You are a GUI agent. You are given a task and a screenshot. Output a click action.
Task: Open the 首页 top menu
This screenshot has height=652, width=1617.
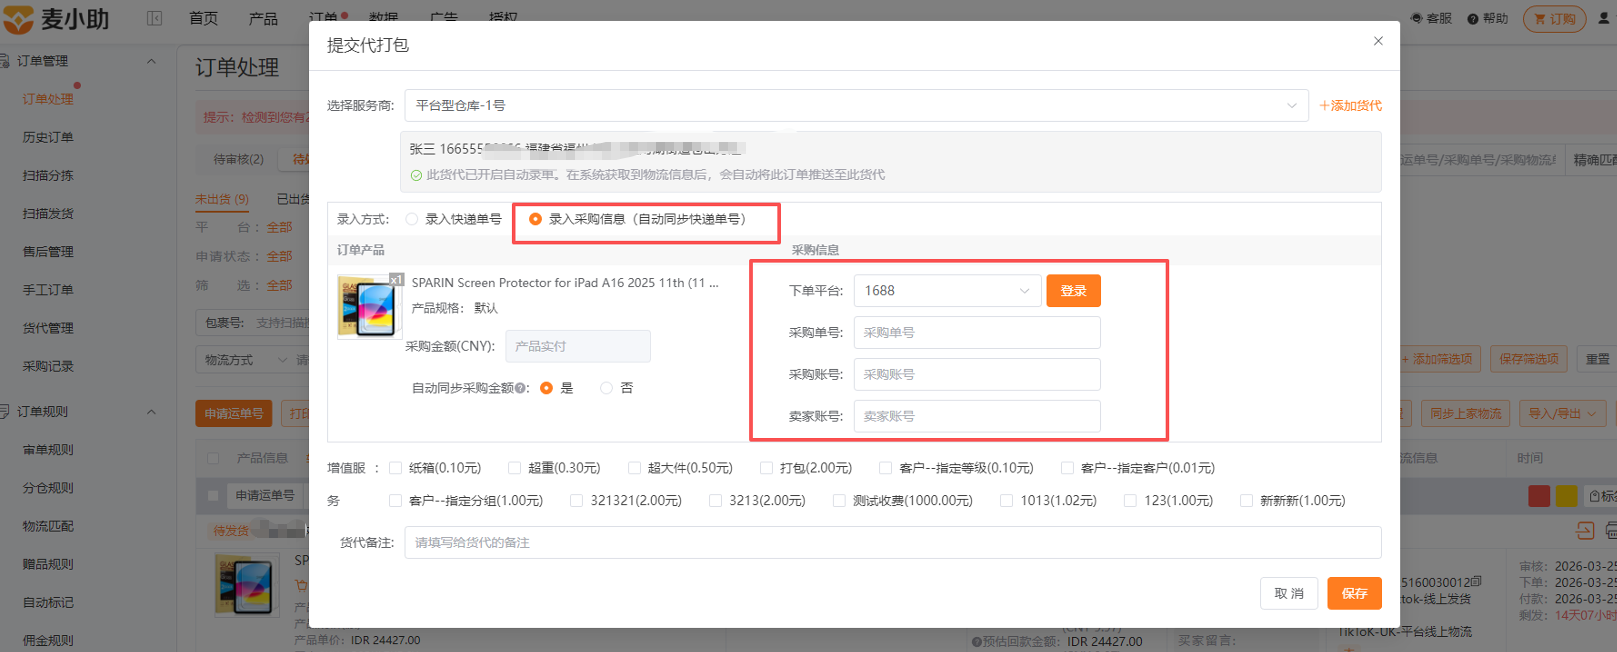[x=204, y=18]
